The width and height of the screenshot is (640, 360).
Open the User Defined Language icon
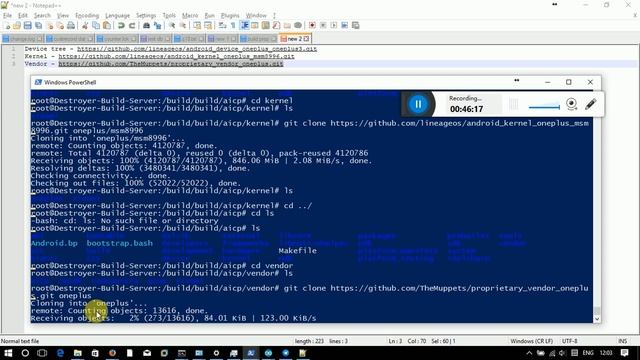coord(255,25)
